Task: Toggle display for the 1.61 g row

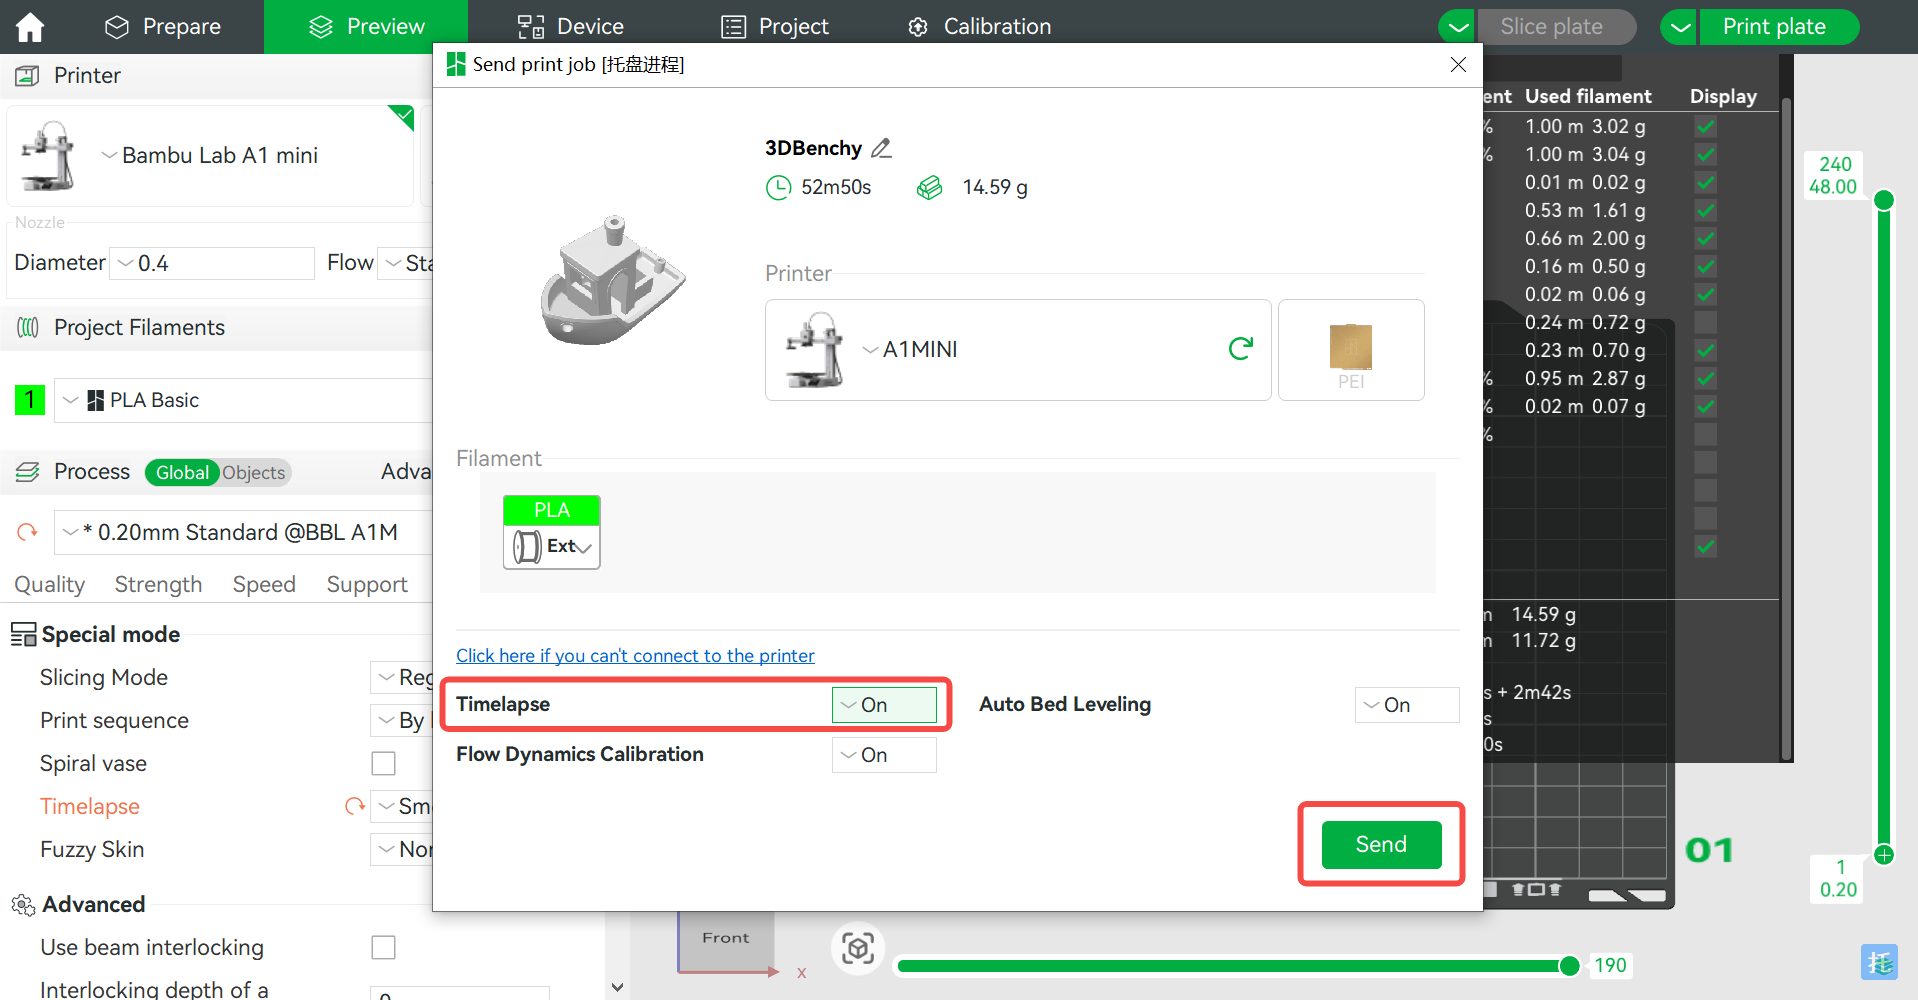Action: tap(1706, 211)
